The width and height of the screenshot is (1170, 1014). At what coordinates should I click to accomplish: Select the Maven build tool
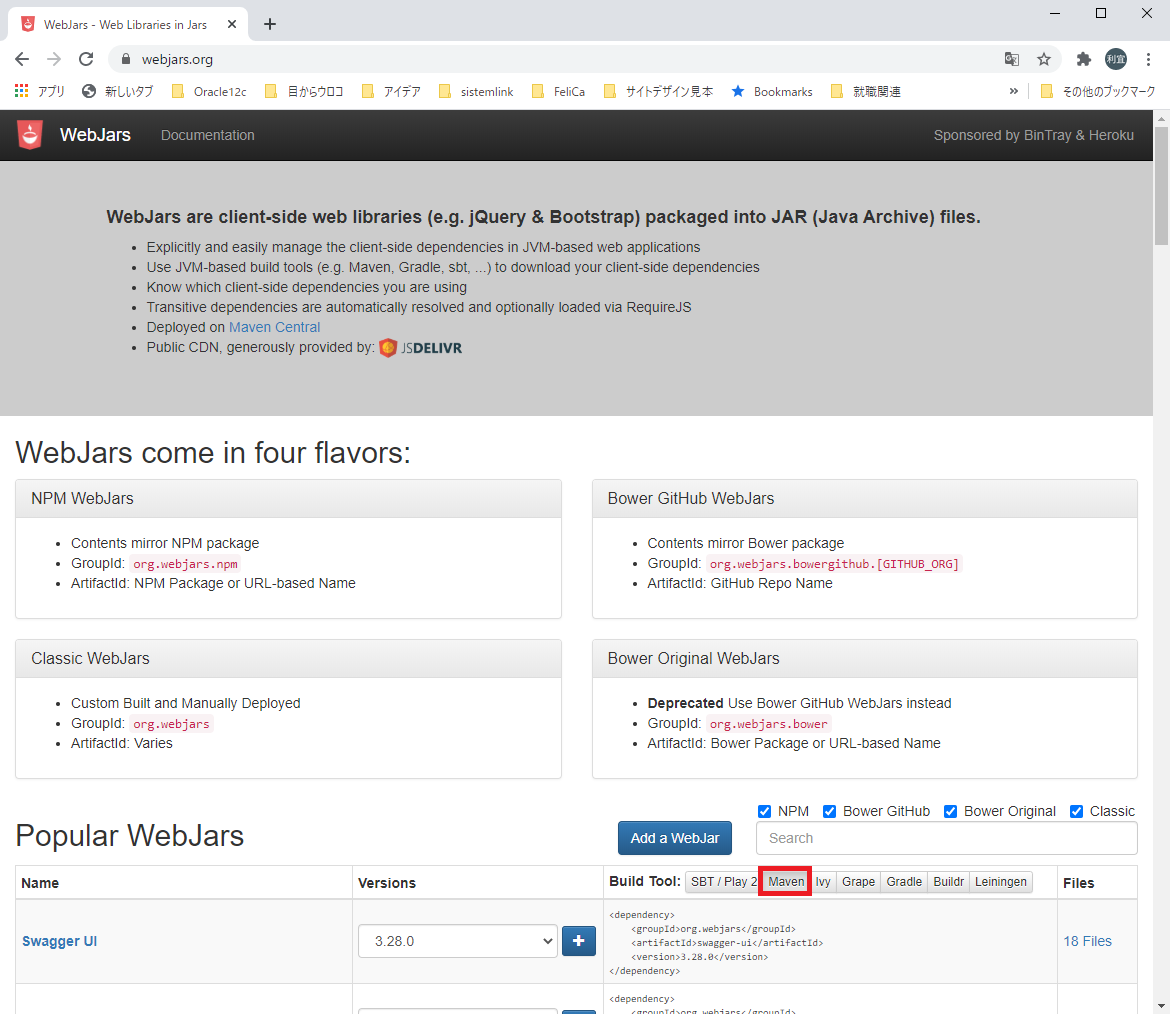coord(786,882)
